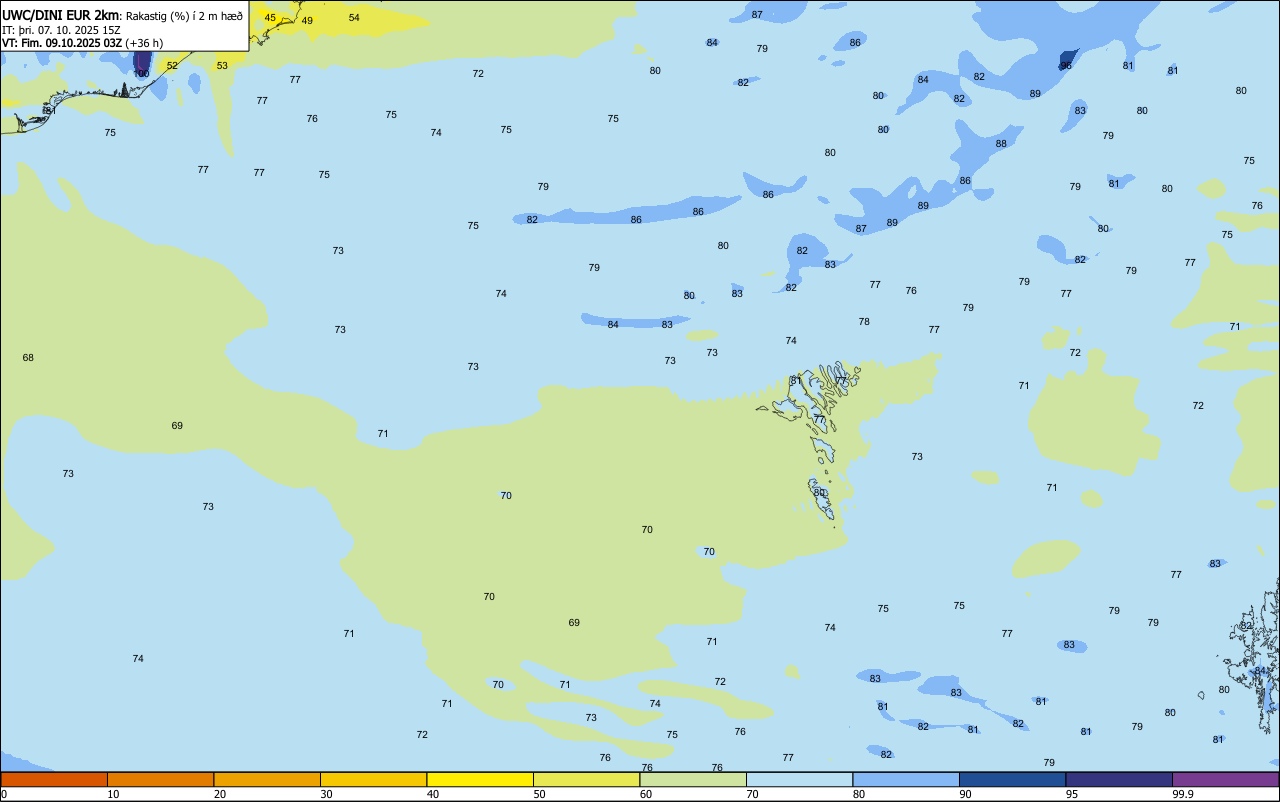Select the map value '49' in the yellow area
This screenshot has height=802, width=1280.
pyautogui.click(x=307, y=21)
